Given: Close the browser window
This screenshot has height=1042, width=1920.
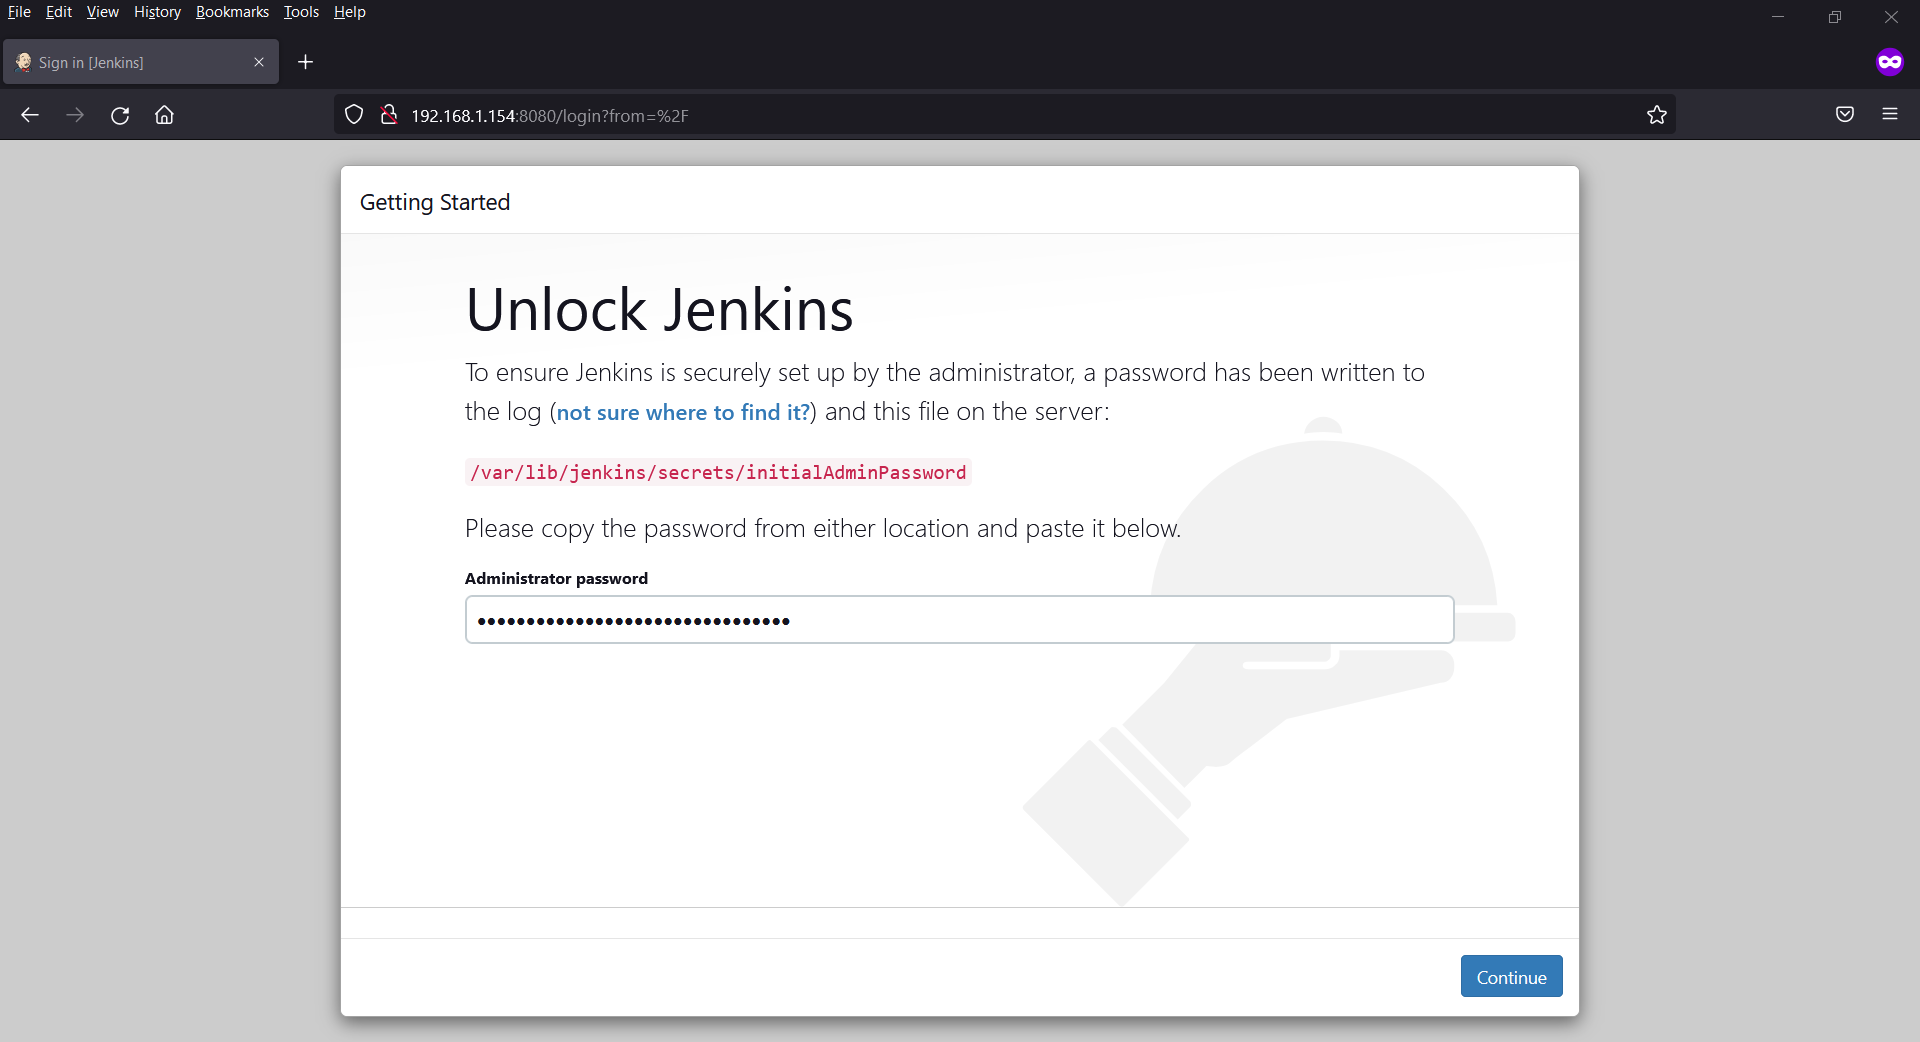Looking at the screenshot, I should pos(1891,17).
